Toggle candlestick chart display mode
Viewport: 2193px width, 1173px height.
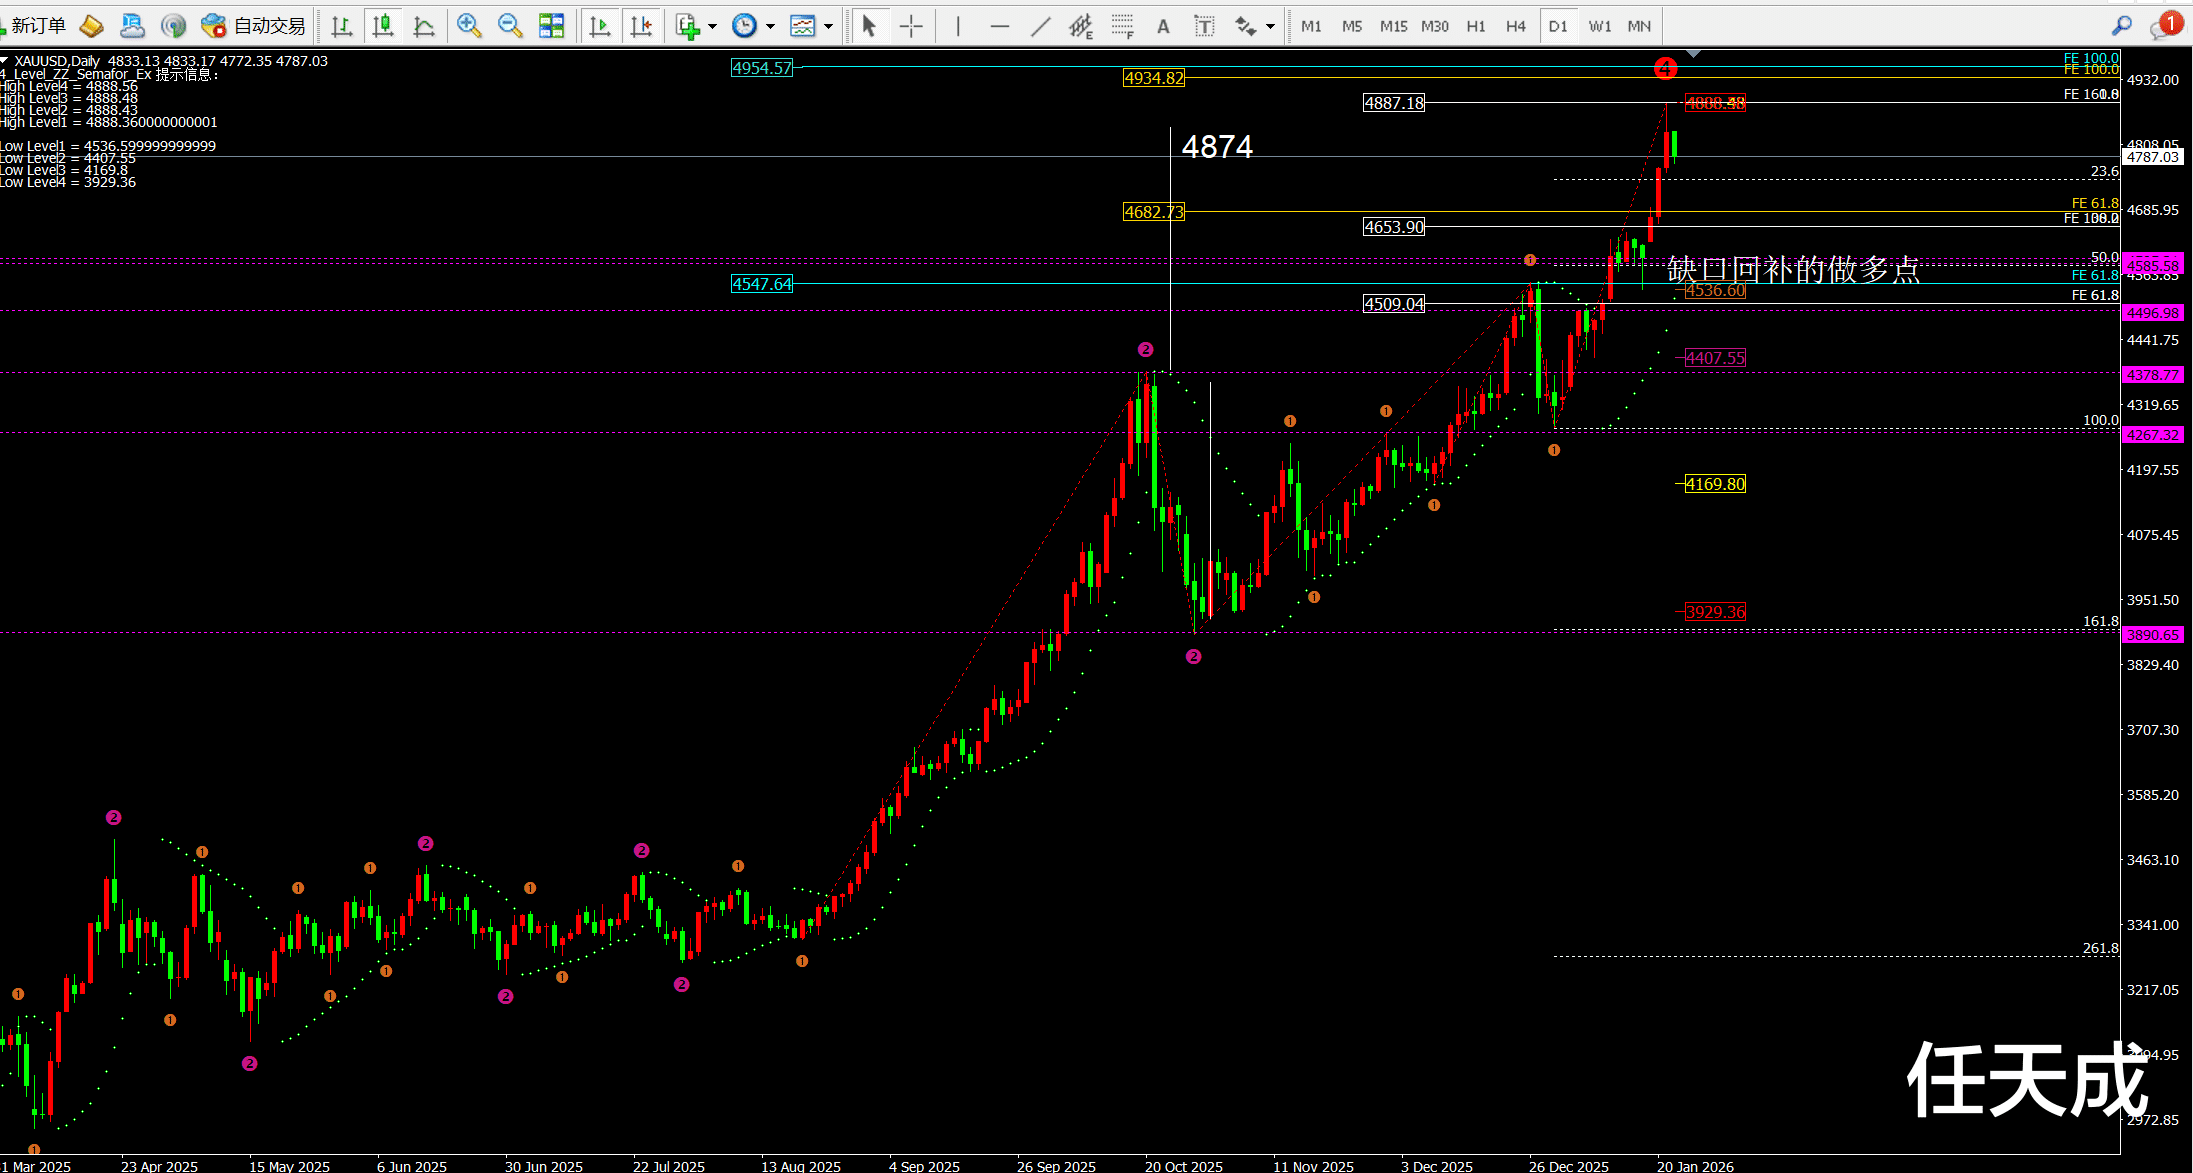[x=383, y=26]
